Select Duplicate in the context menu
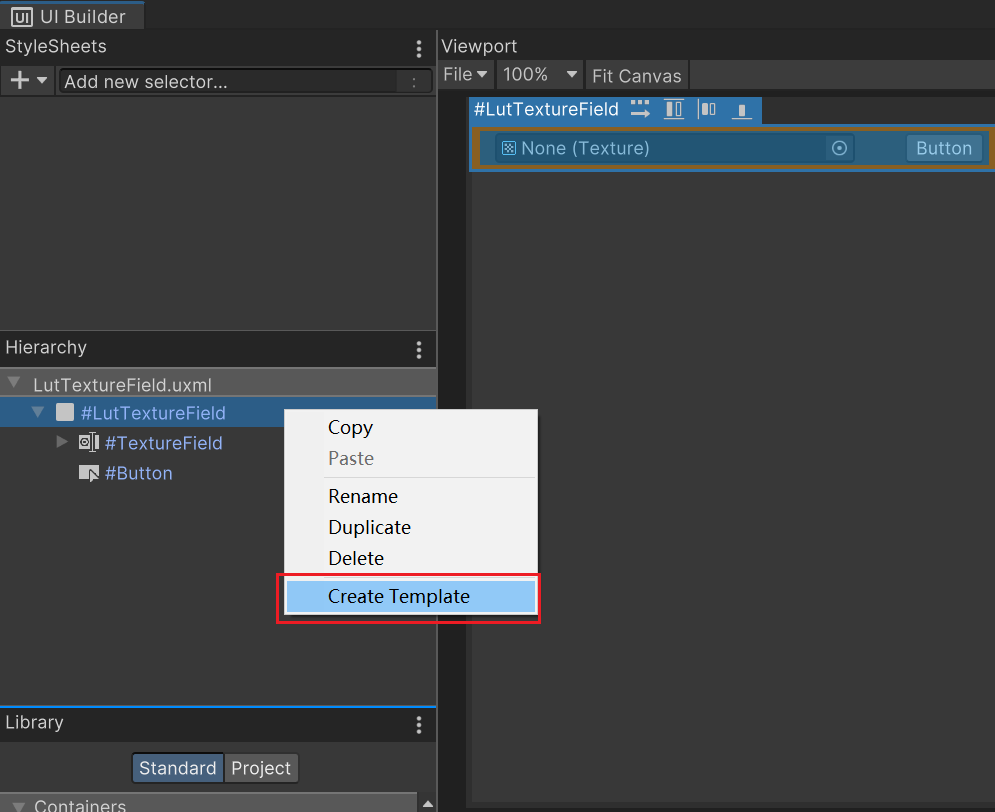This screenshot has height=812, width=995. pyautogui.click(x=369, y=527)
